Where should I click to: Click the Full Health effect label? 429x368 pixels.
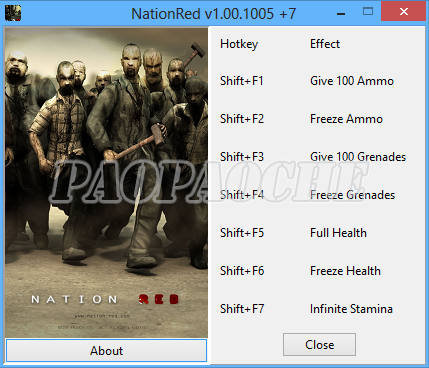[x=338, y=233]
